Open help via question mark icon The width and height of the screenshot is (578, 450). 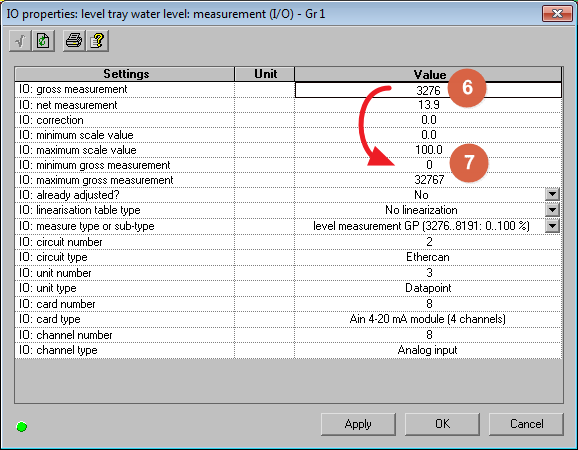97,41
